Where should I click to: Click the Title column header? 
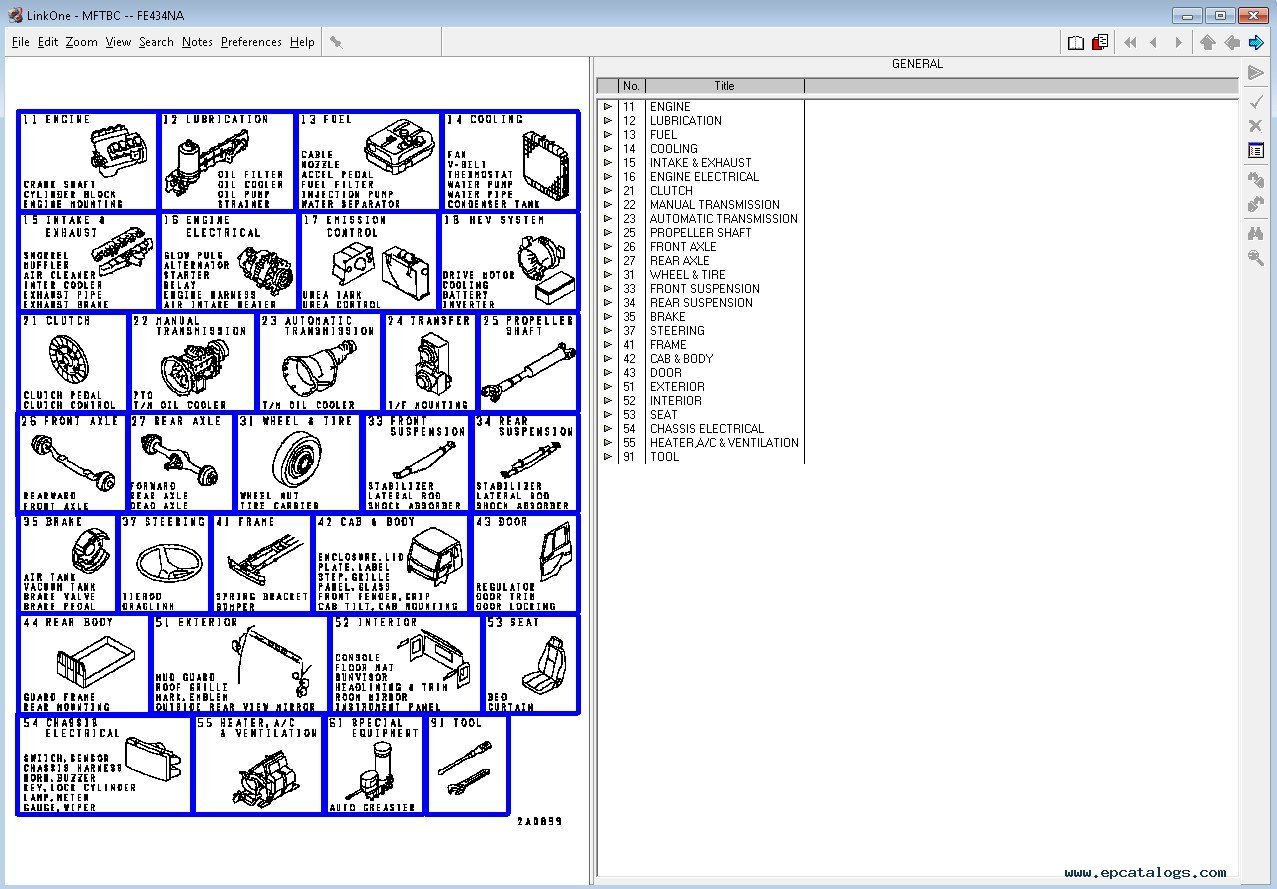[x=724, y=86]
